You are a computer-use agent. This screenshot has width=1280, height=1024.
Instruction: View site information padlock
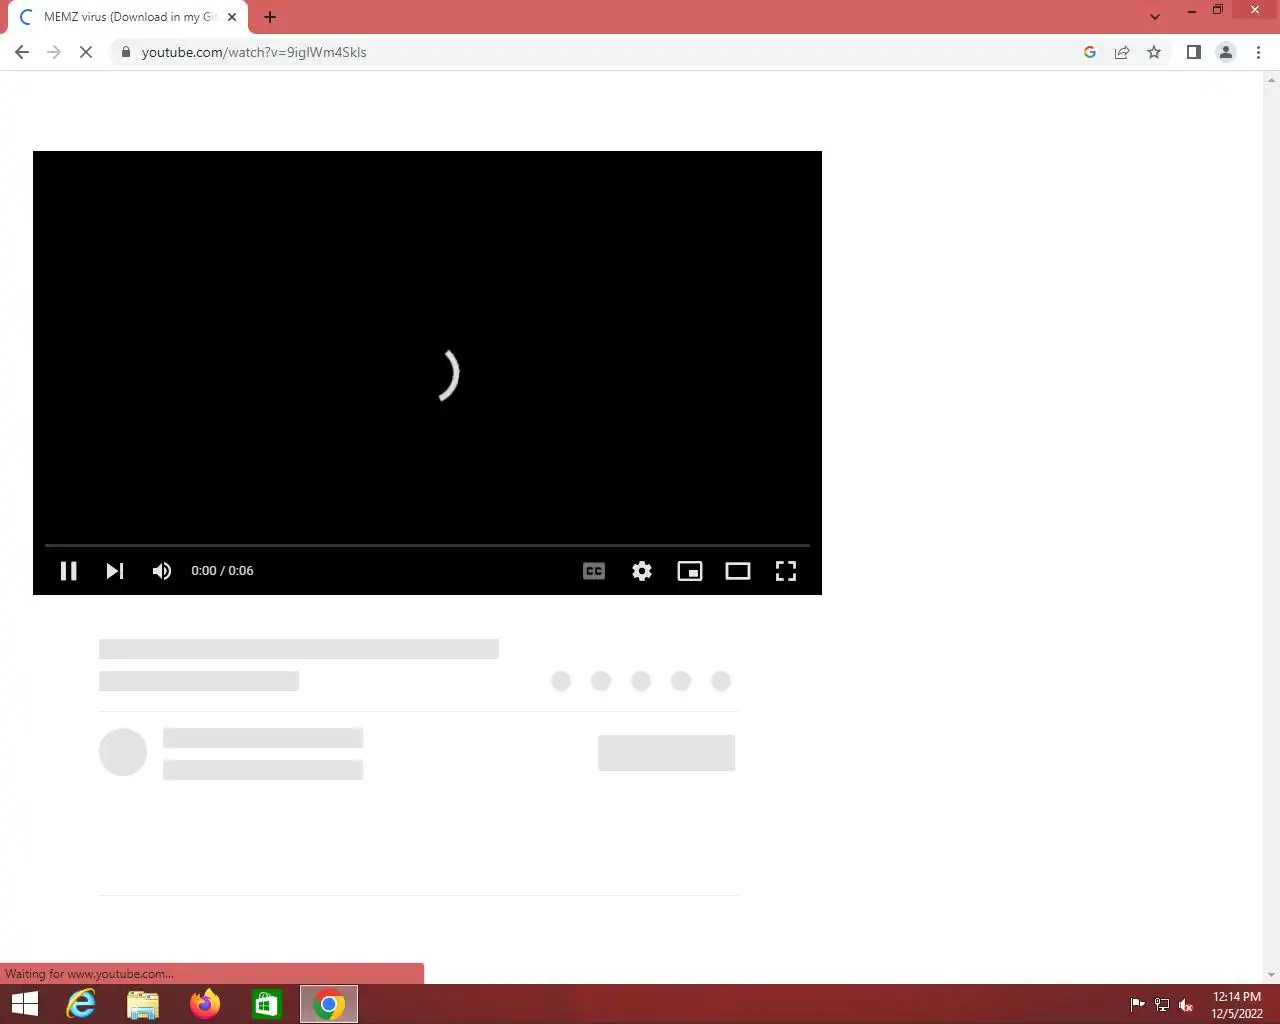click(125, 52)
